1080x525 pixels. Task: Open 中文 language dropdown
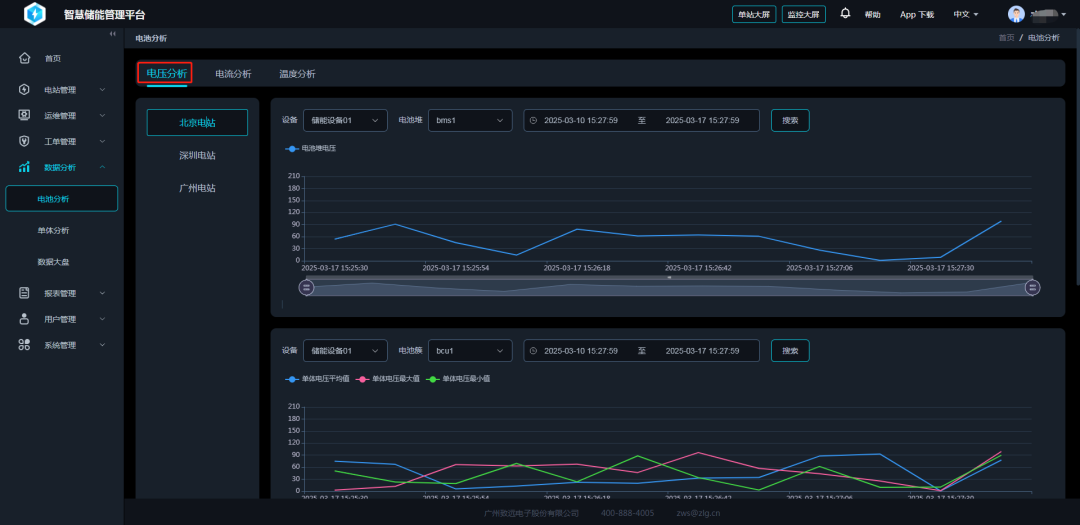(x=966, y=14)
